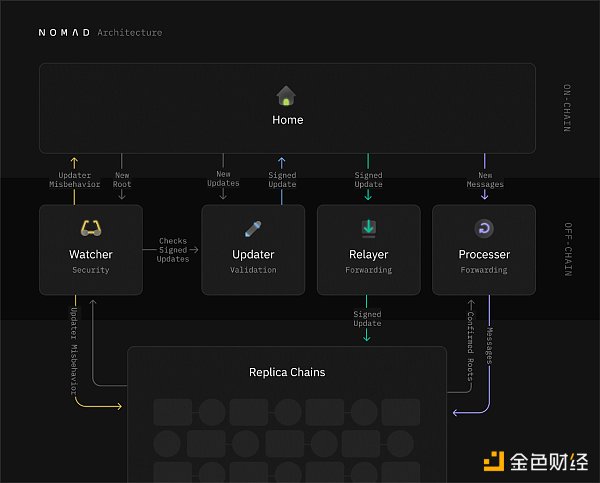This screenshot has height=483, width=600.
Task: Click 'Forwarding' under Processer
Action: [484, 270]
